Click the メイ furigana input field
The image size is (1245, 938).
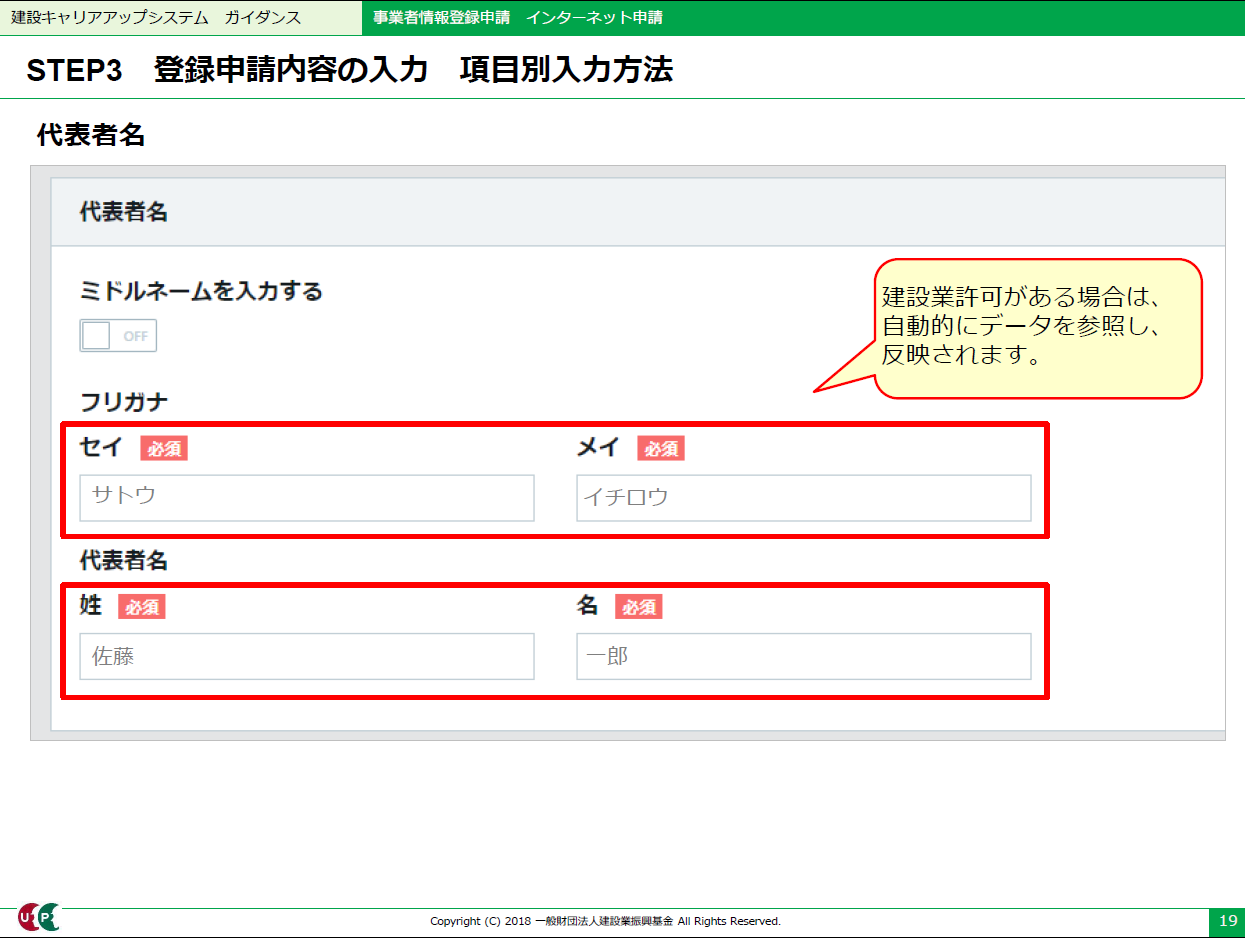pos(804,497)
